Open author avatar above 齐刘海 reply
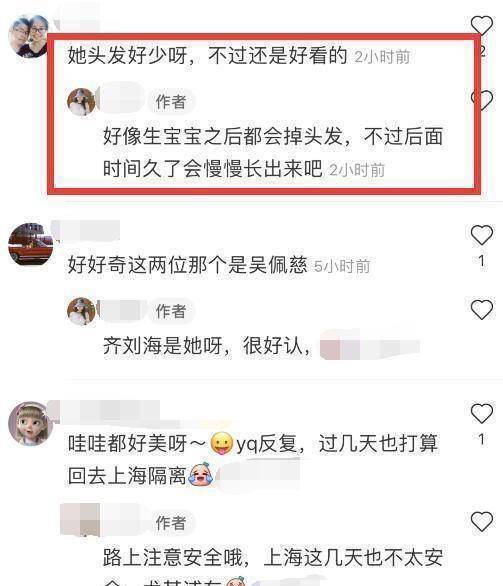This screenshot has height=586, width=503. pyautogui.click(x=81, y=311)
